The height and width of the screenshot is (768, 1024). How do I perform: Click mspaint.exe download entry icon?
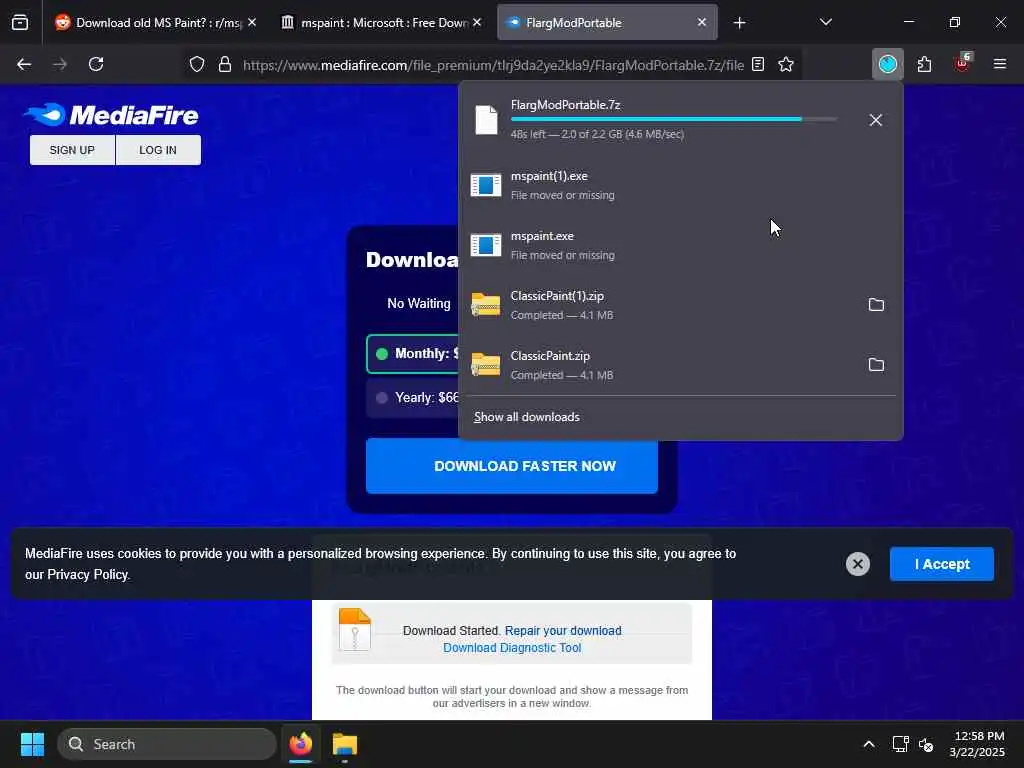click(486, 245)
